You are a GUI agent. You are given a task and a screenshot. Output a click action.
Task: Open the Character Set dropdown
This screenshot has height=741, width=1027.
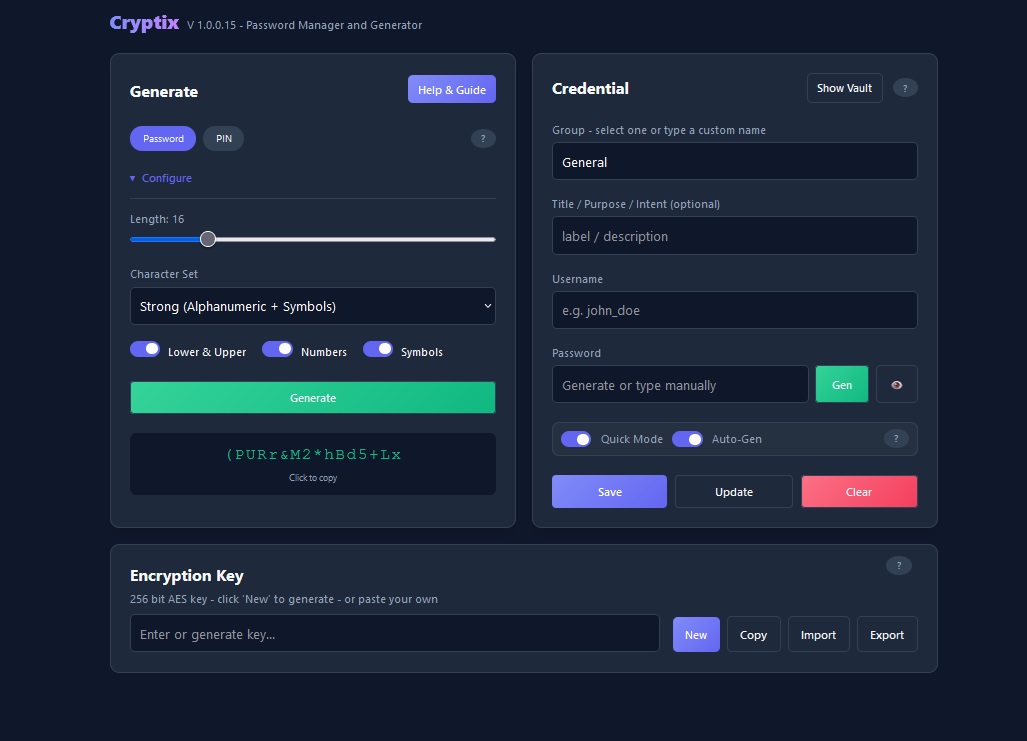pos(312,305)
